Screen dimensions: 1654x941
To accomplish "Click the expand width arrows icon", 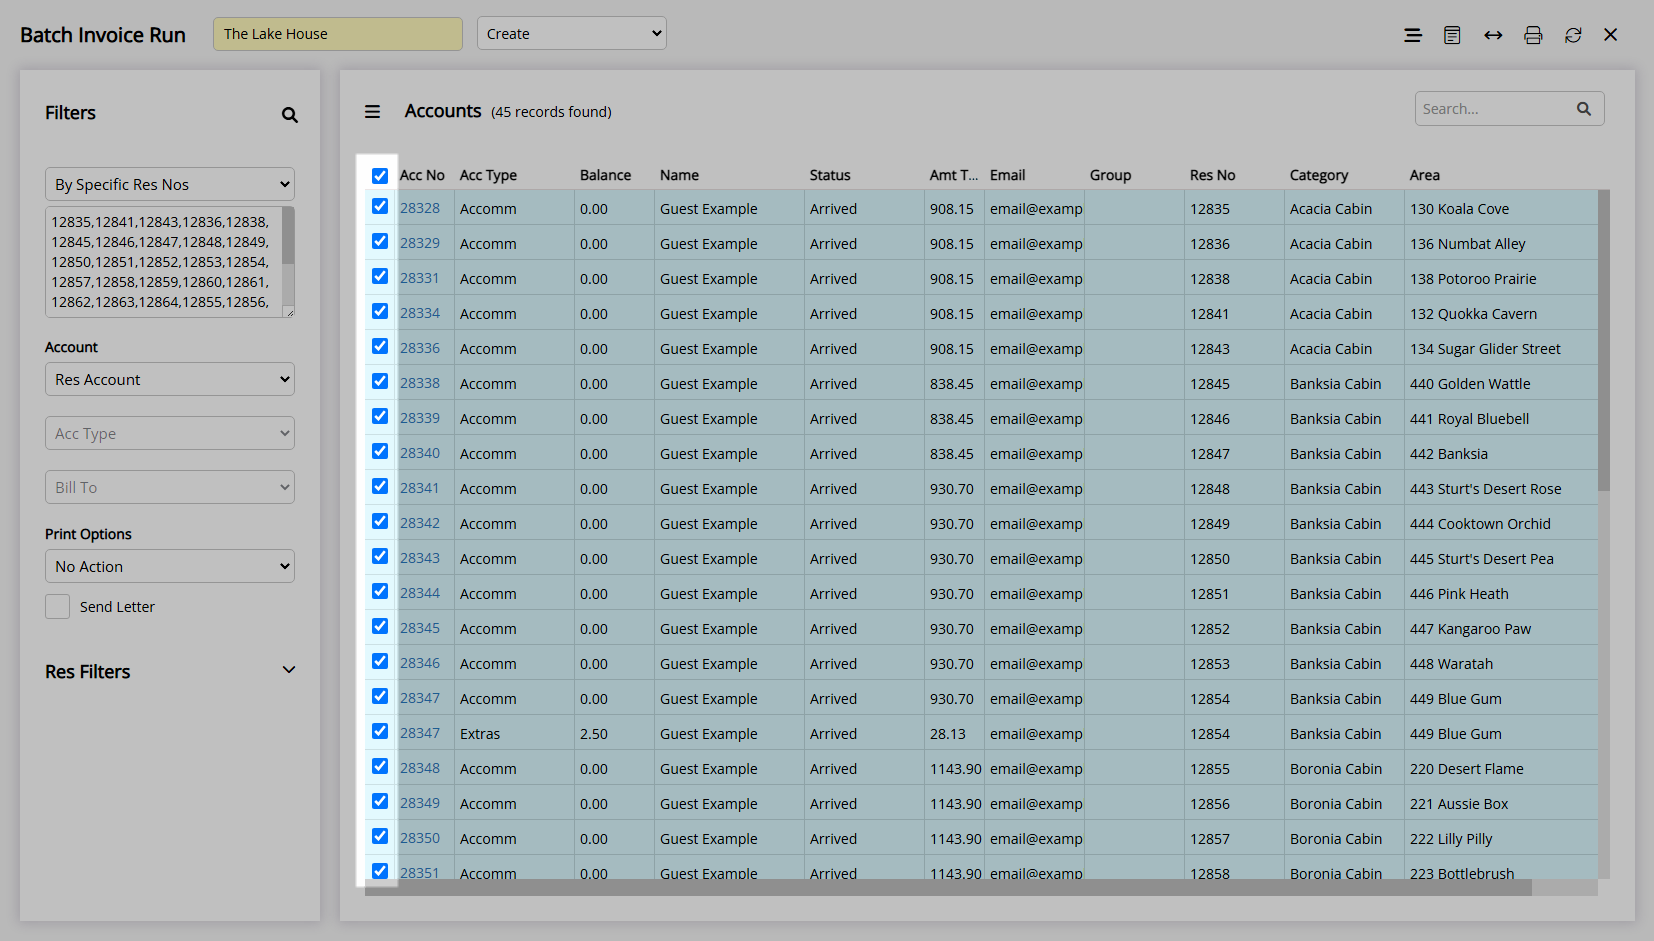I will pyautogui.click(x=1493, y=35).
